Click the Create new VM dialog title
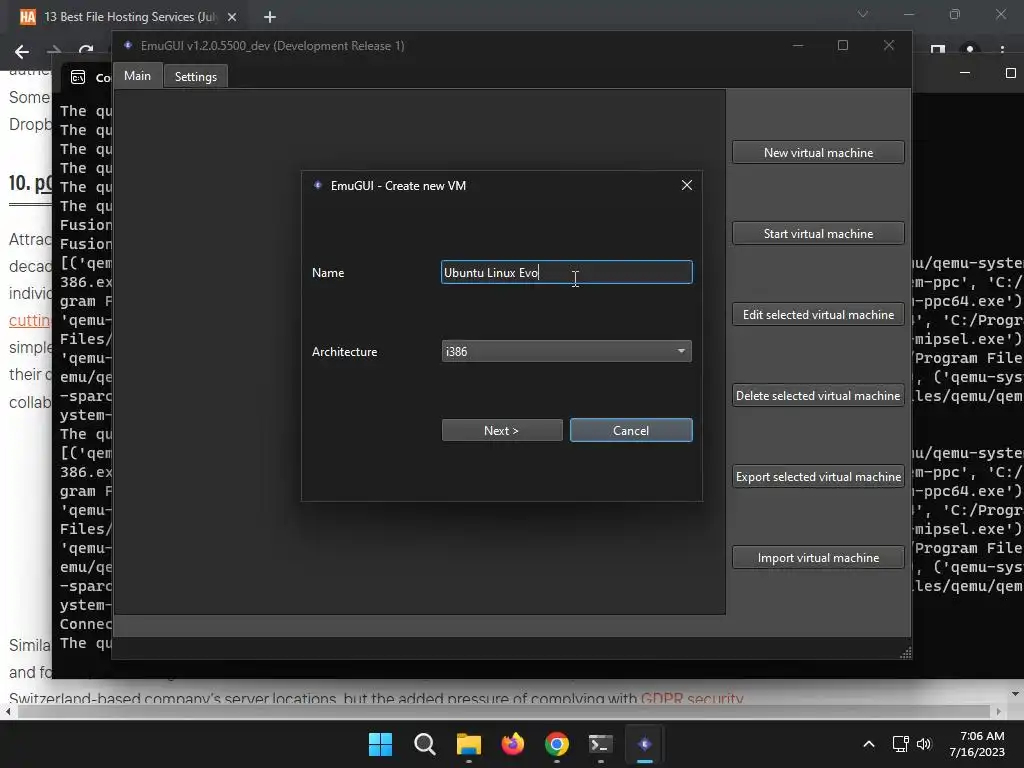 tap(398, 185)
